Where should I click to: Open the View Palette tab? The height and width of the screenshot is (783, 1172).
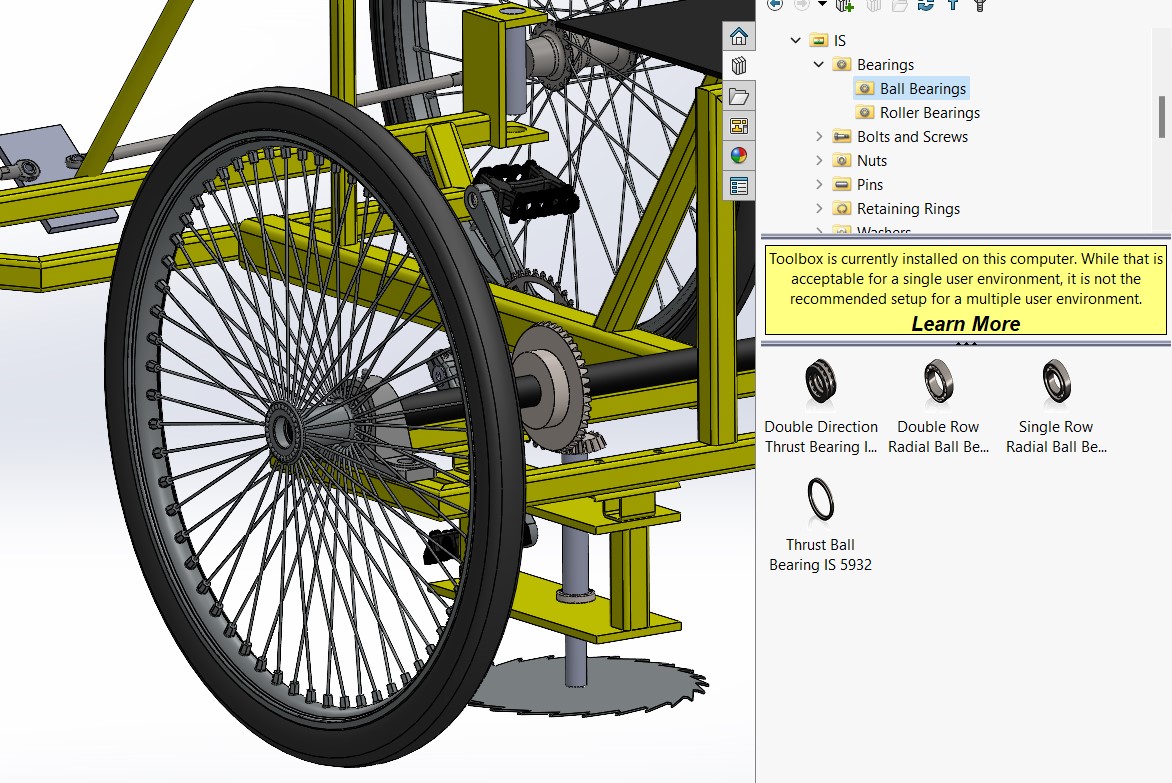[x=738, y=126]
